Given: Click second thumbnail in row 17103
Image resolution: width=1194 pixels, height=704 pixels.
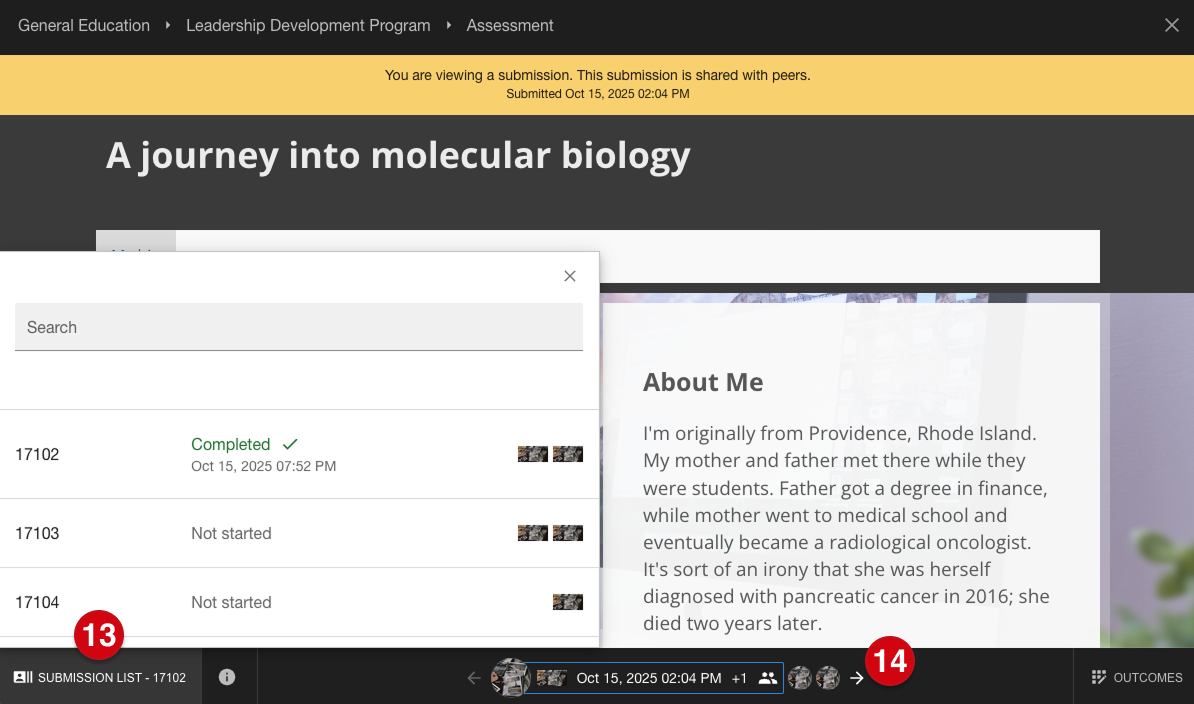Looking at the screenshot, I should click(567, 533).
